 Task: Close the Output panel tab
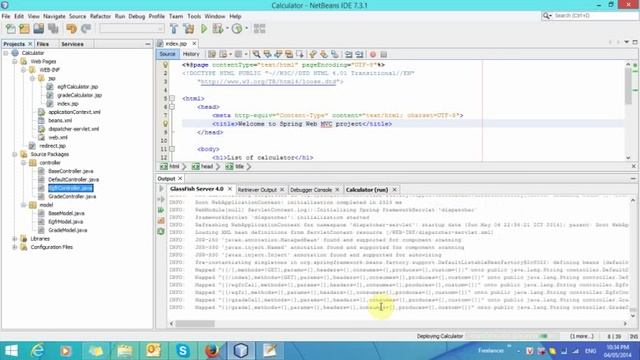[x=180, y=178]
